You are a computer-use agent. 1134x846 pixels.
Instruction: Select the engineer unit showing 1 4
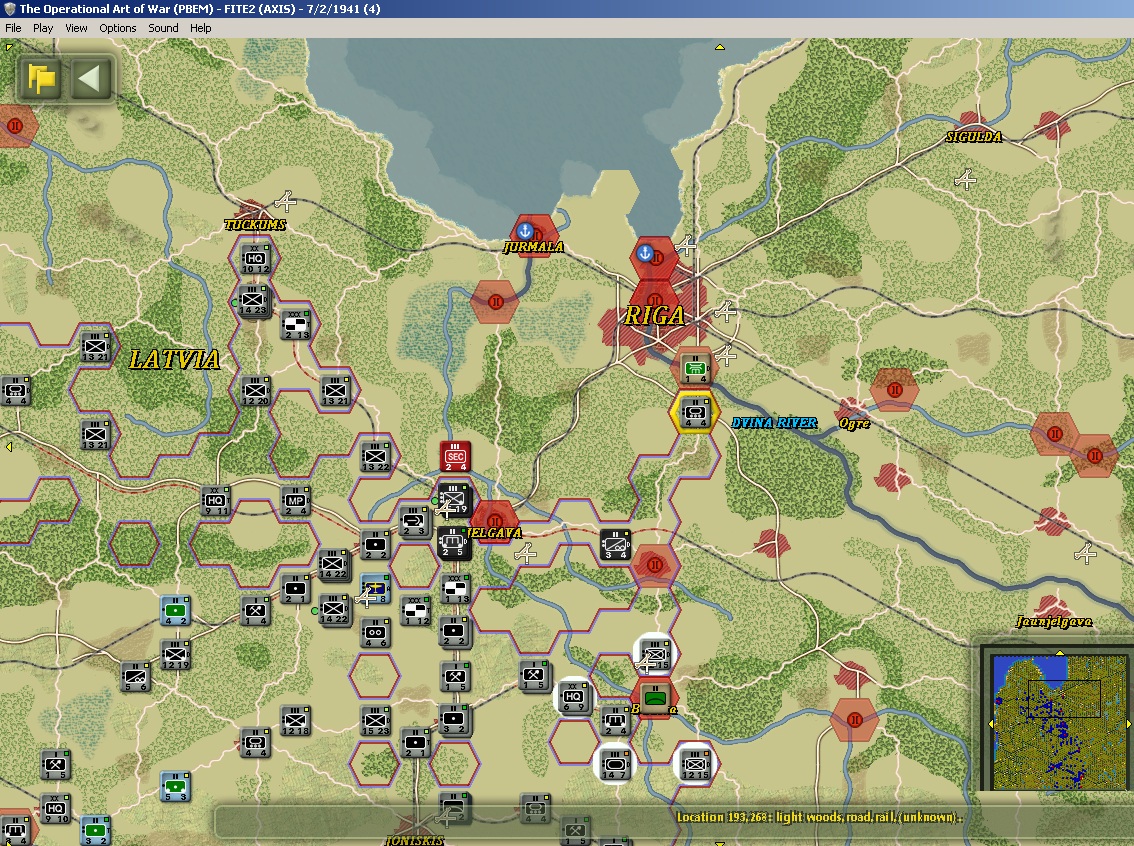[x=255, y=611]
